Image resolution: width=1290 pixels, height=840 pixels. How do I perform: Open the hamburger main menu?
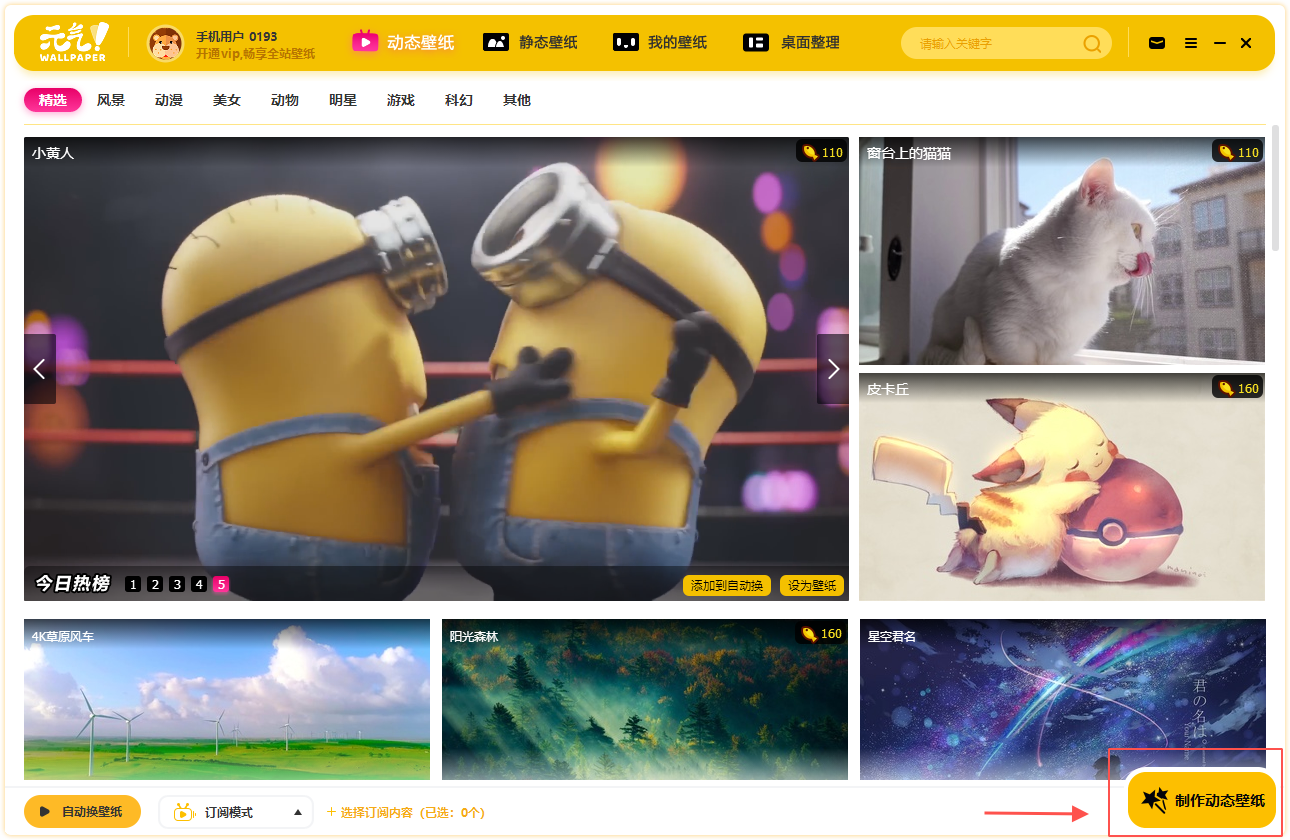(x=1191, y=43)
